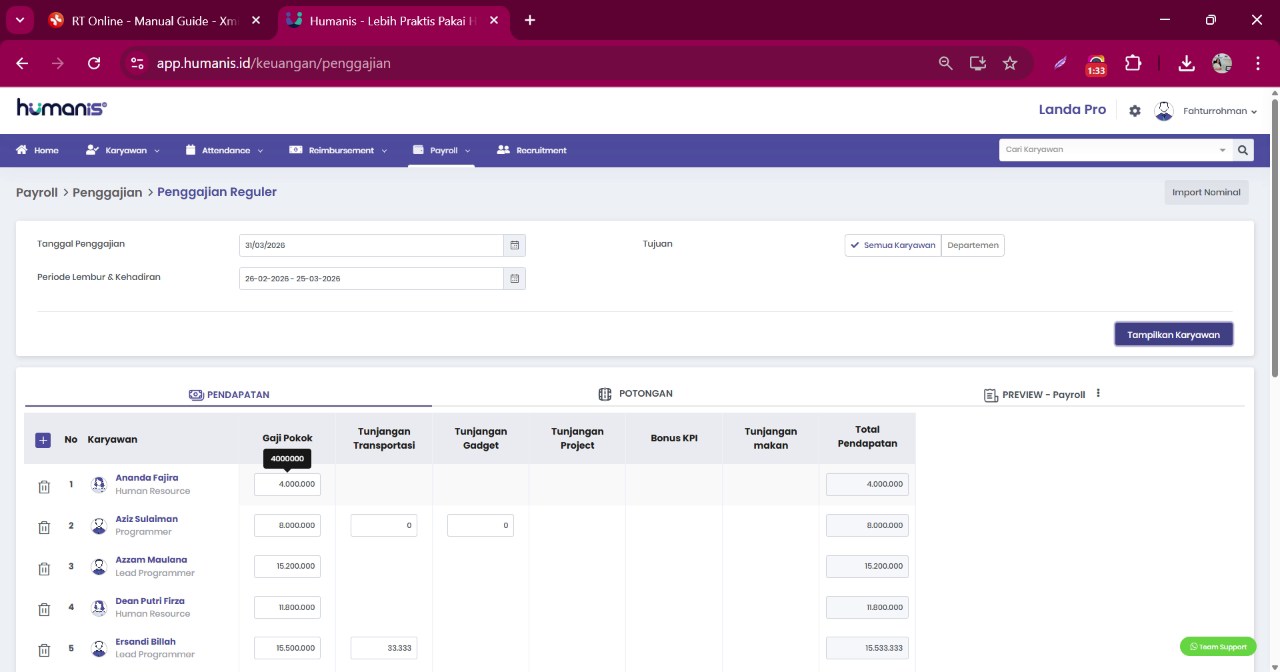Click Tunjangan Transportasi field for Aziz Sulaiman
This screenshot has width=1280, height=672.
(x=384, y=526)
